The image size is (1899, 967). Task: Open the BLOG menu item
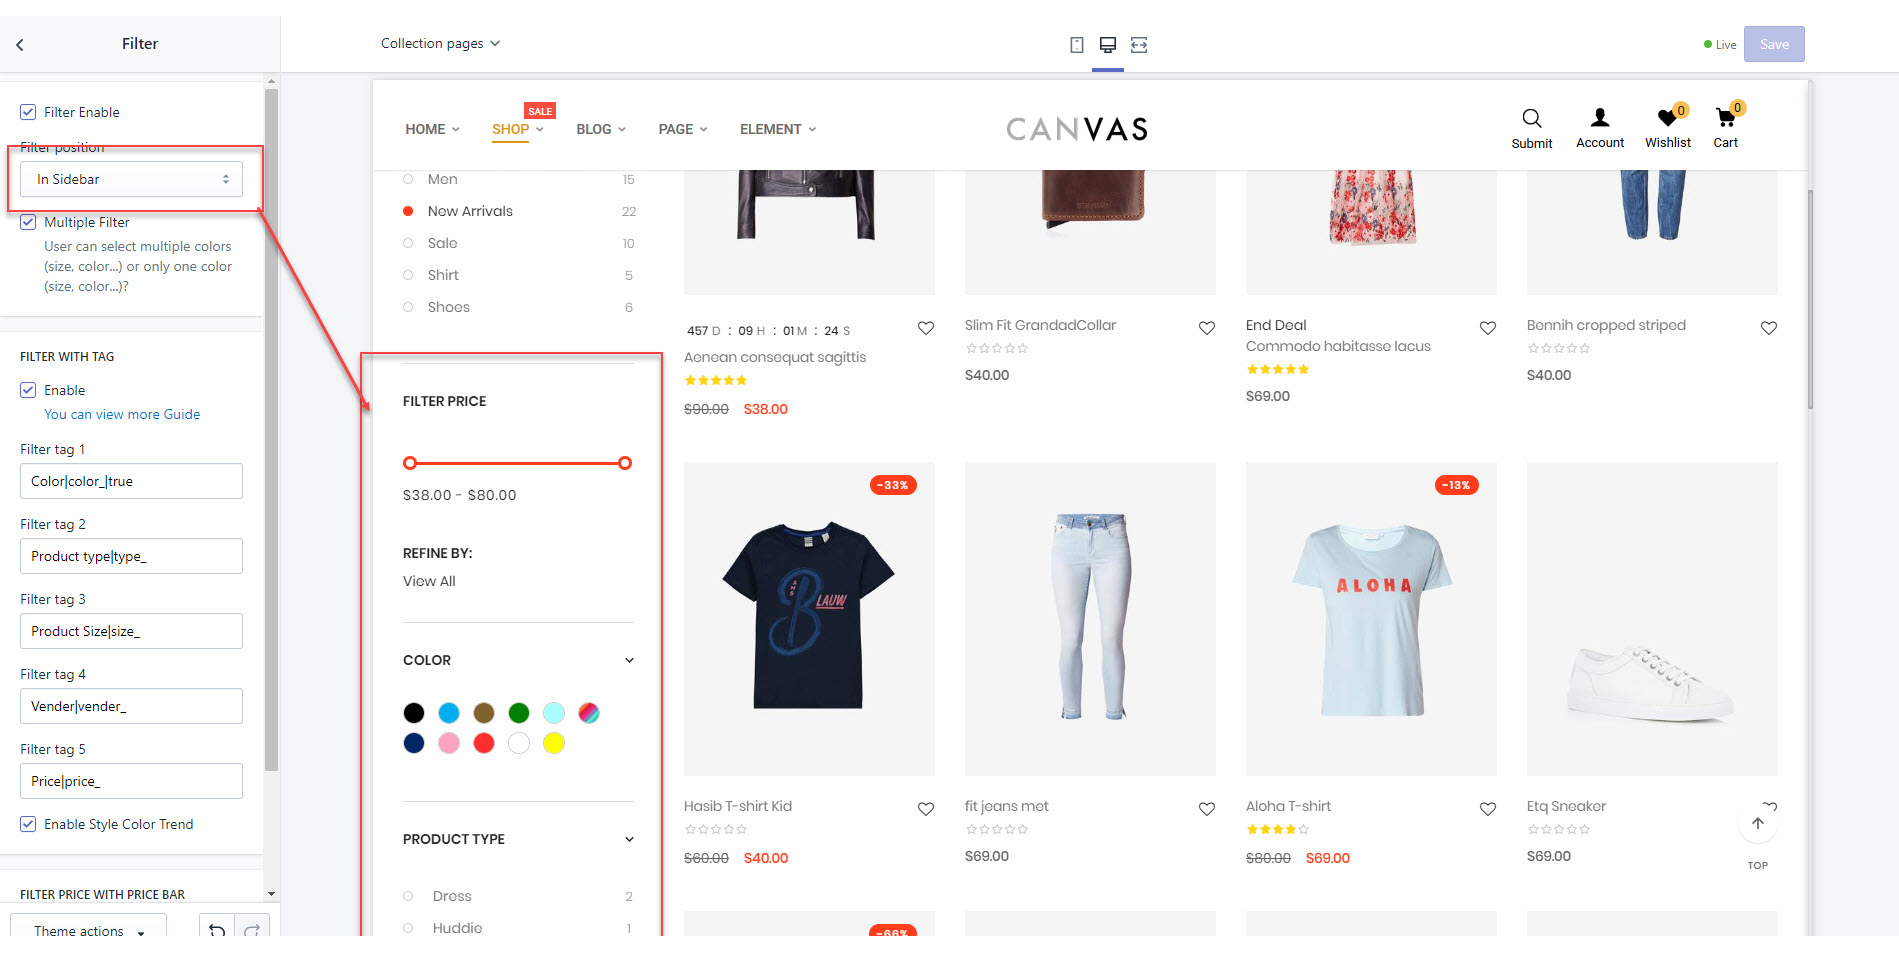[x=601, y=129]
